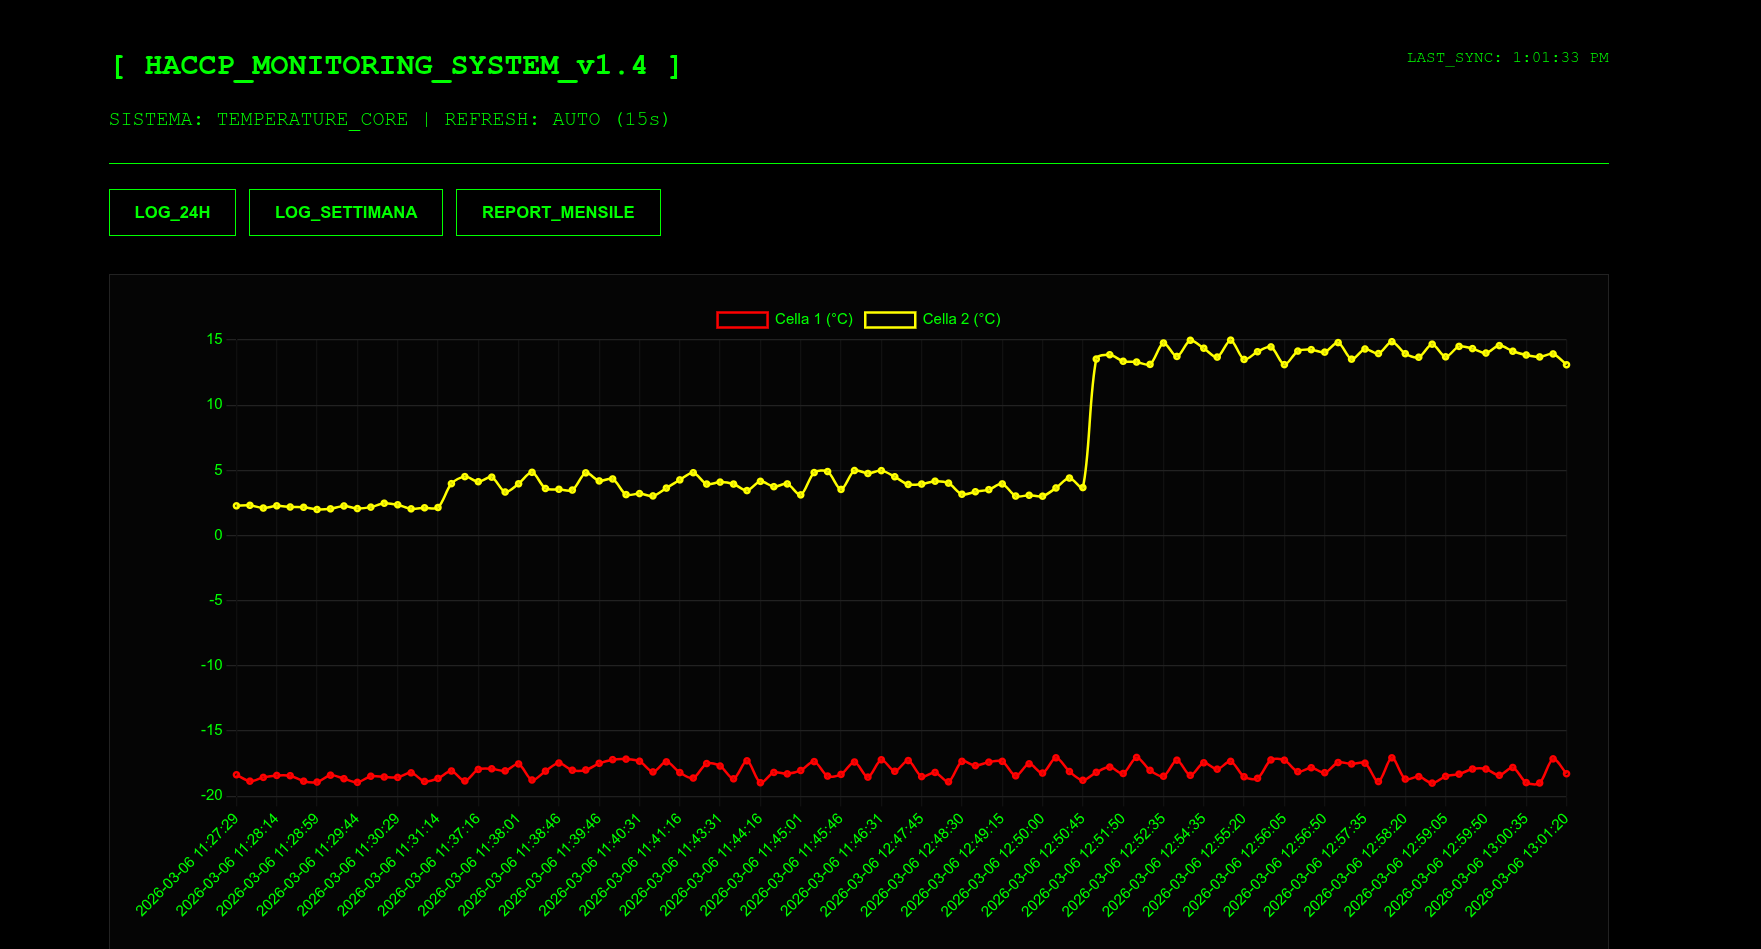Click the LAST_SYNC timestamp
Viewport: 1761px width, 949px height.
click(x=1507, y=58)
